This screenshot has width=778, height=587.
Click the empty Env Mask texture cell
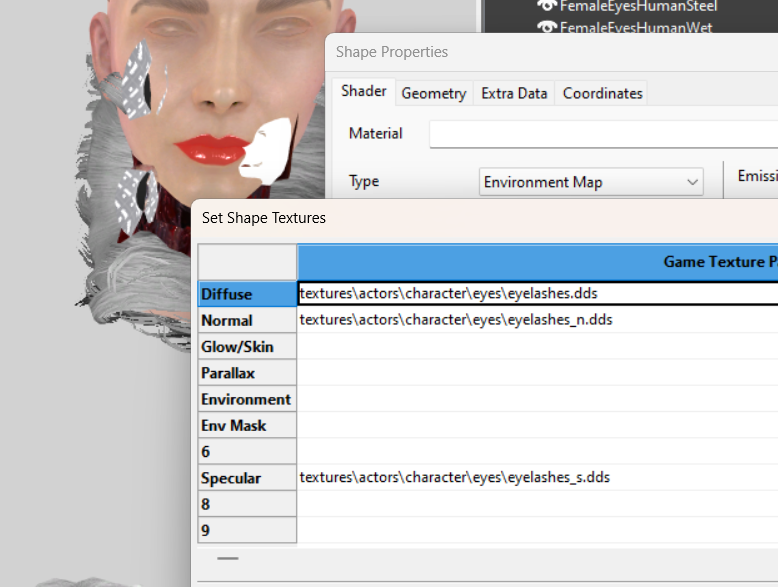tap(538, 425)
